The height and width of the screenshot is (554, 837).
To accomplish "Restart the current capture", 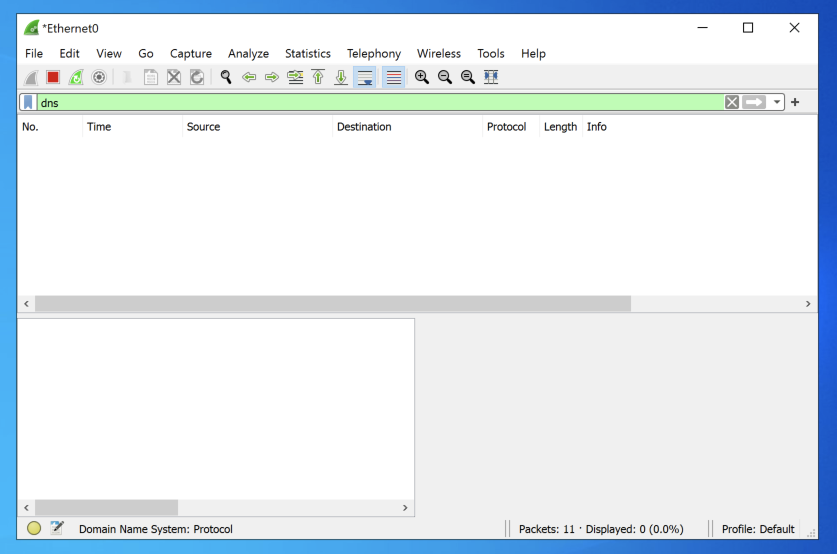I will point(76,77).
